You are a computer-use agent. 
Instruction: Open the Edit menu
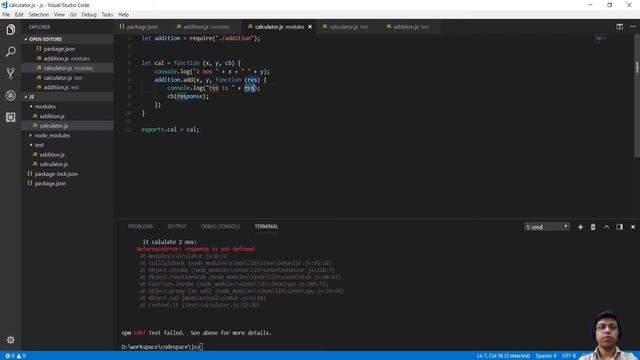point(19,14)
